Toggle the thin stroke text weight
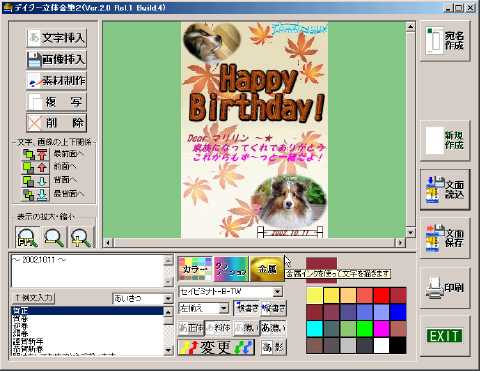This screenshot has width=480, height=371. (246, 328)
